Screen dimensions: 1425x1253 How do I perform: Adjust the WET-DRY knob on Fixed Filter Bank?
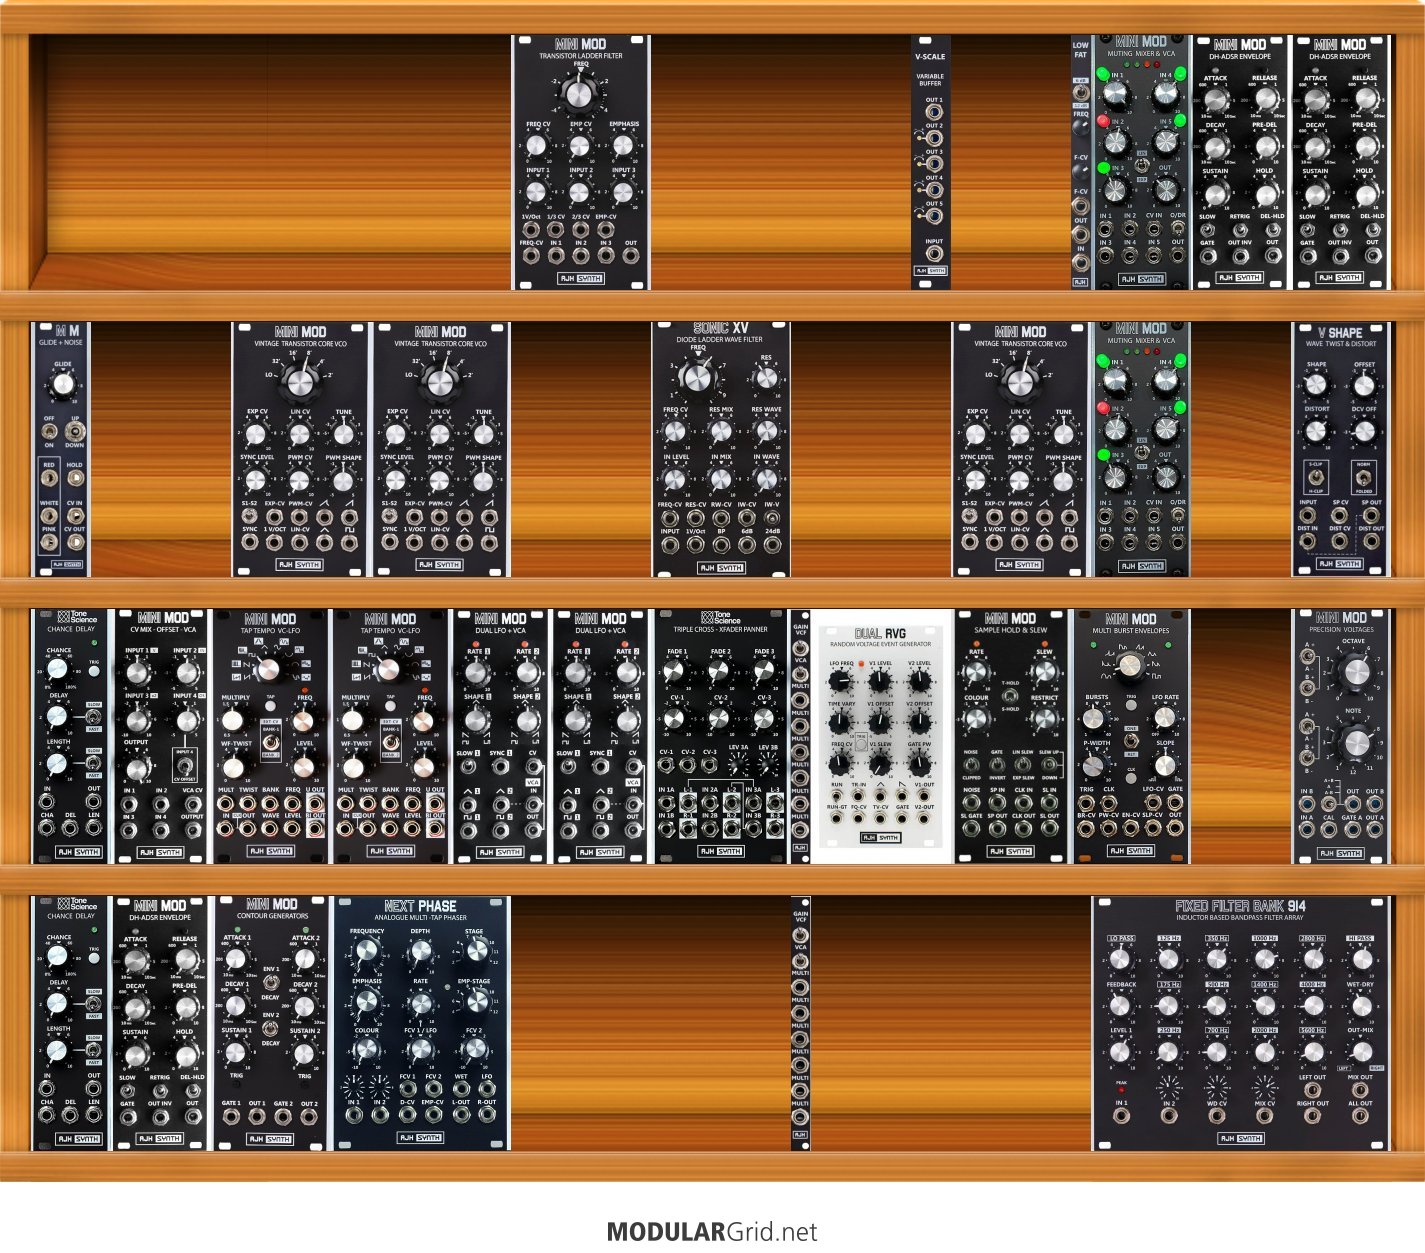pos(1361,1006)
